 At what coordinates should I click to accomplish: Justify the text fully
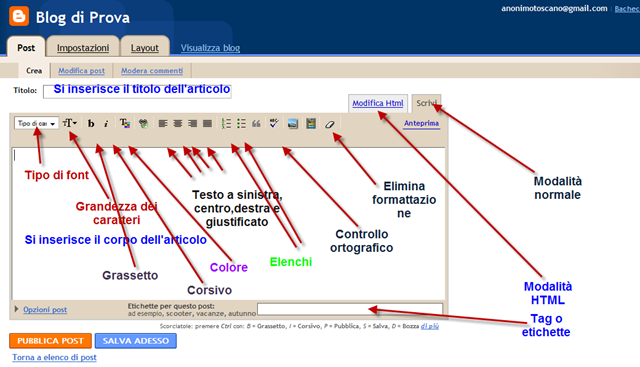(x=207, y=123)
